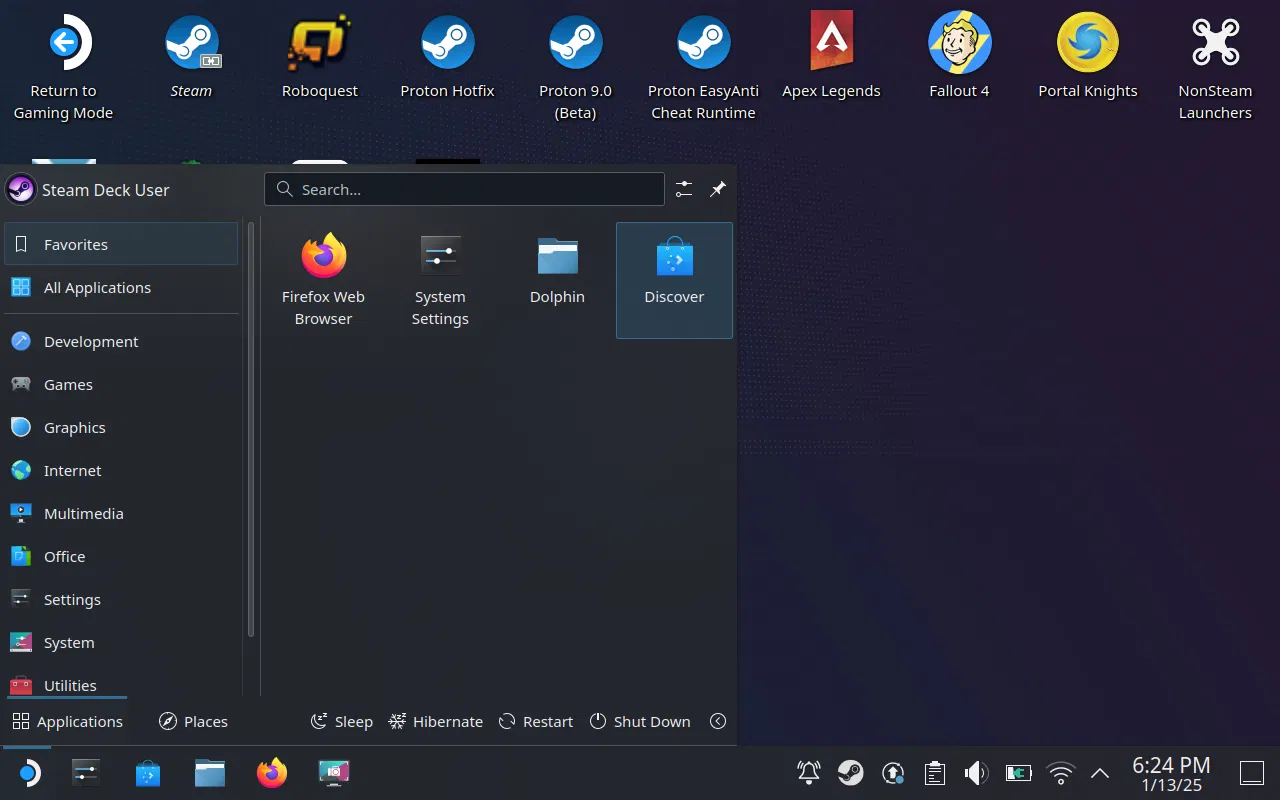Screen dimensions: 1280x800
Task: Click the Sleep button
Action: [342, 721]
